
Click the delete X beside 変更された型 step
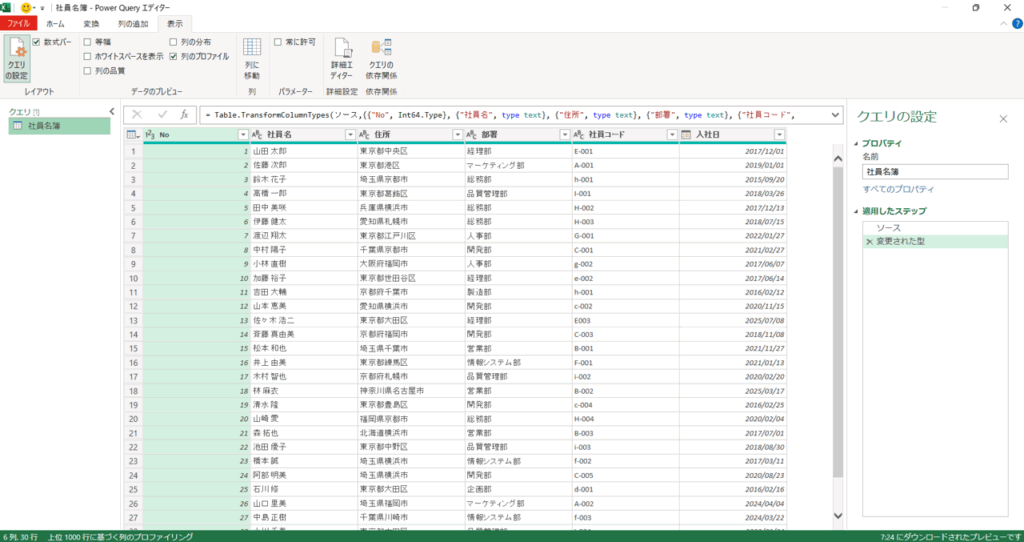(869, 242)
